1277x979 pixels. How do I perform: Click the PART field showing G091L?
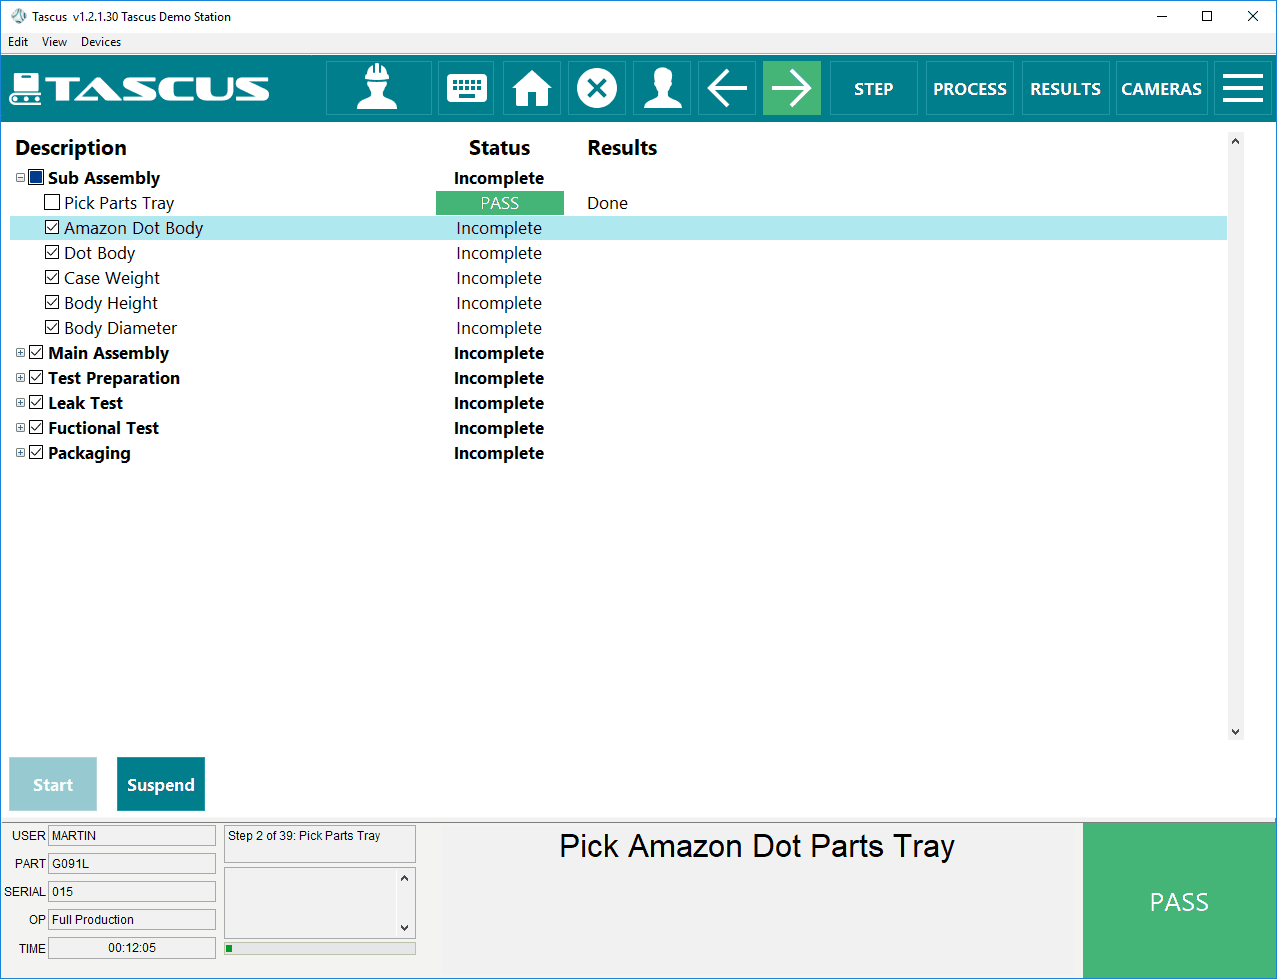point(132,864)
